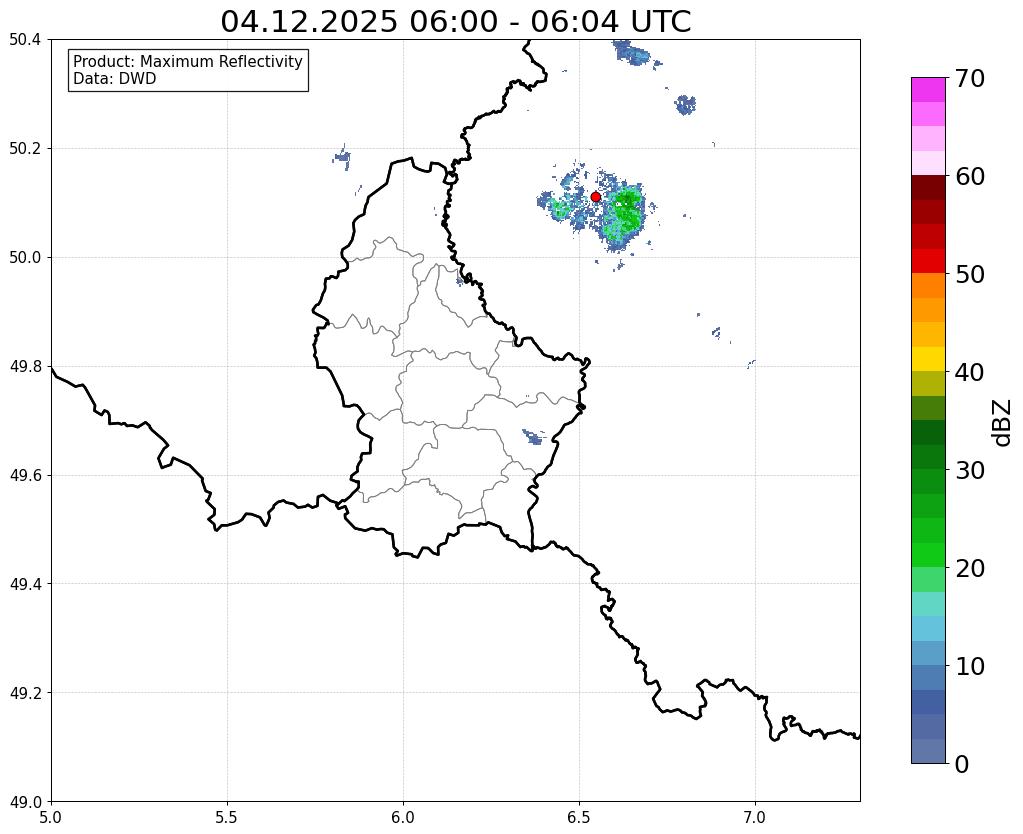Click the 49.4 latitude tick label
Image resolution: width=1023 pixels, height=834 pixels.
coord(25,583)
